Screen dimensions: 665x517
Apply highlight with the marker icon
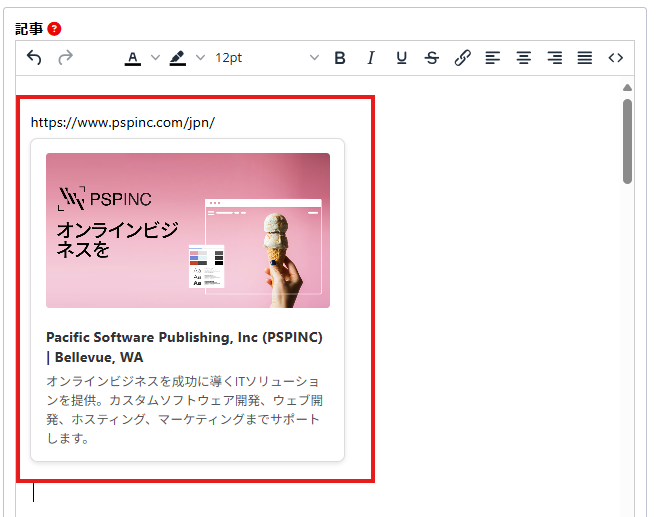[178, 58]
